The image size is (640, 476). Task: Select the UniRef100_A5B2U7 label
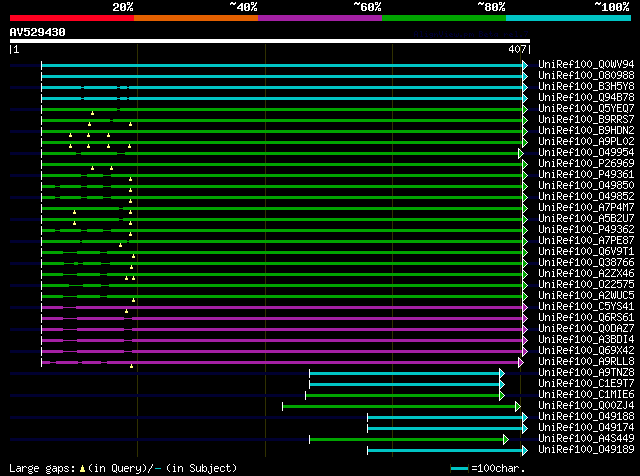tap(586, 219)
